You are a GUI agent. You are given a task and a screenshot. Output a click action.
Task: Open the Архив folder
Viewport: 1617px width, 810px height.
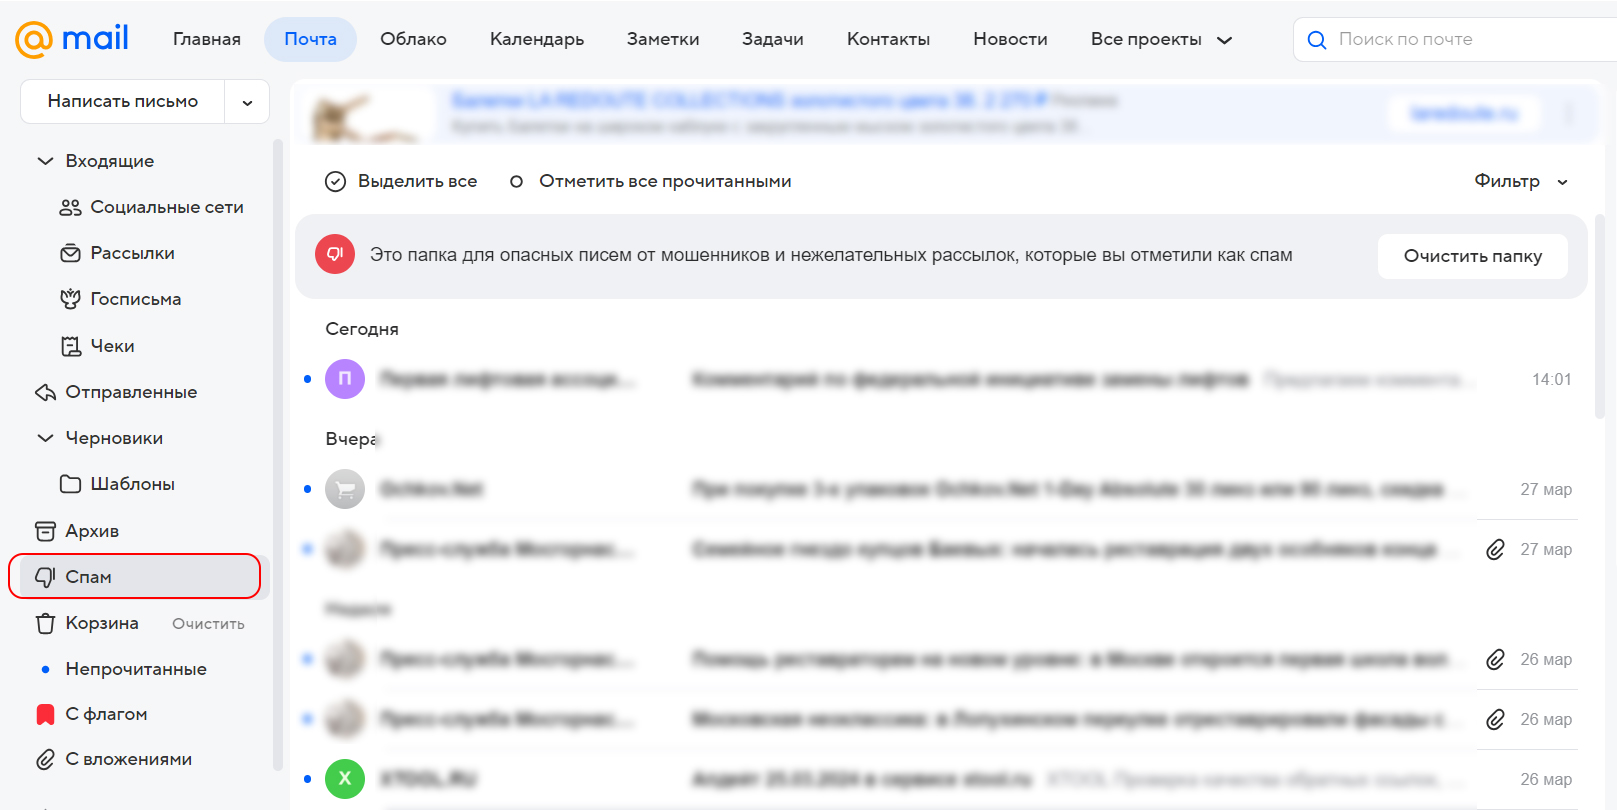[92, 531]
